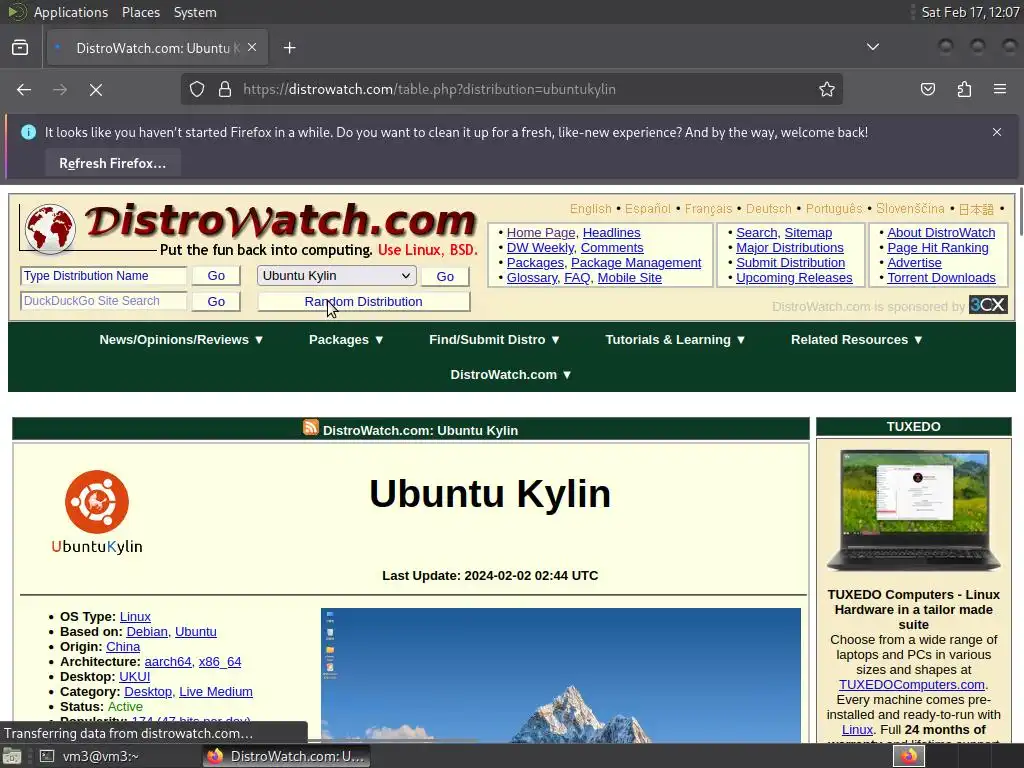Open Firefox View recent browsing icon
The image size is (1024, 768).
20,48
